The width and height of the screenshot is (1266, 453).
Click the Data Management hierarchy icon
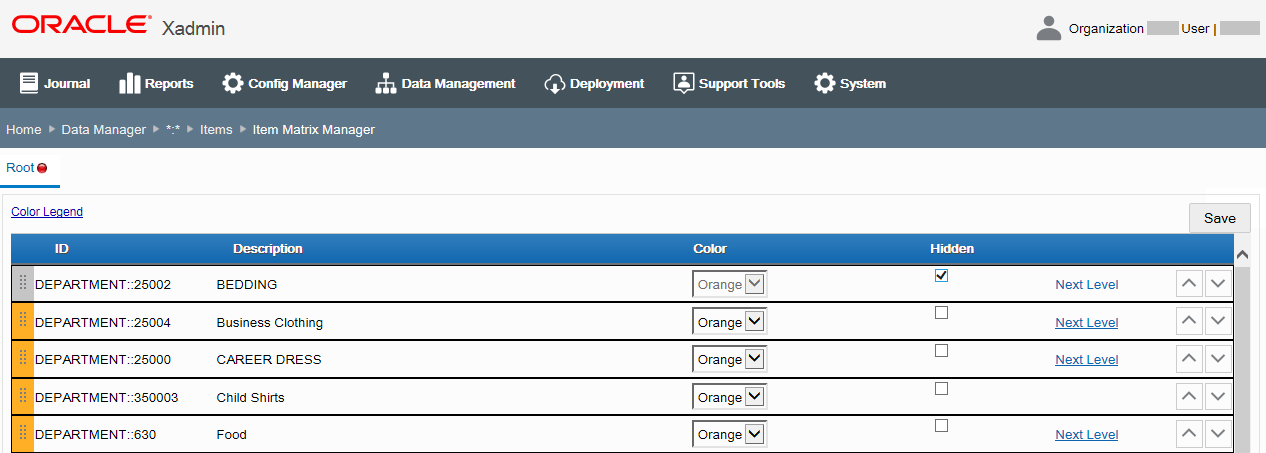(x=386, y=83)
